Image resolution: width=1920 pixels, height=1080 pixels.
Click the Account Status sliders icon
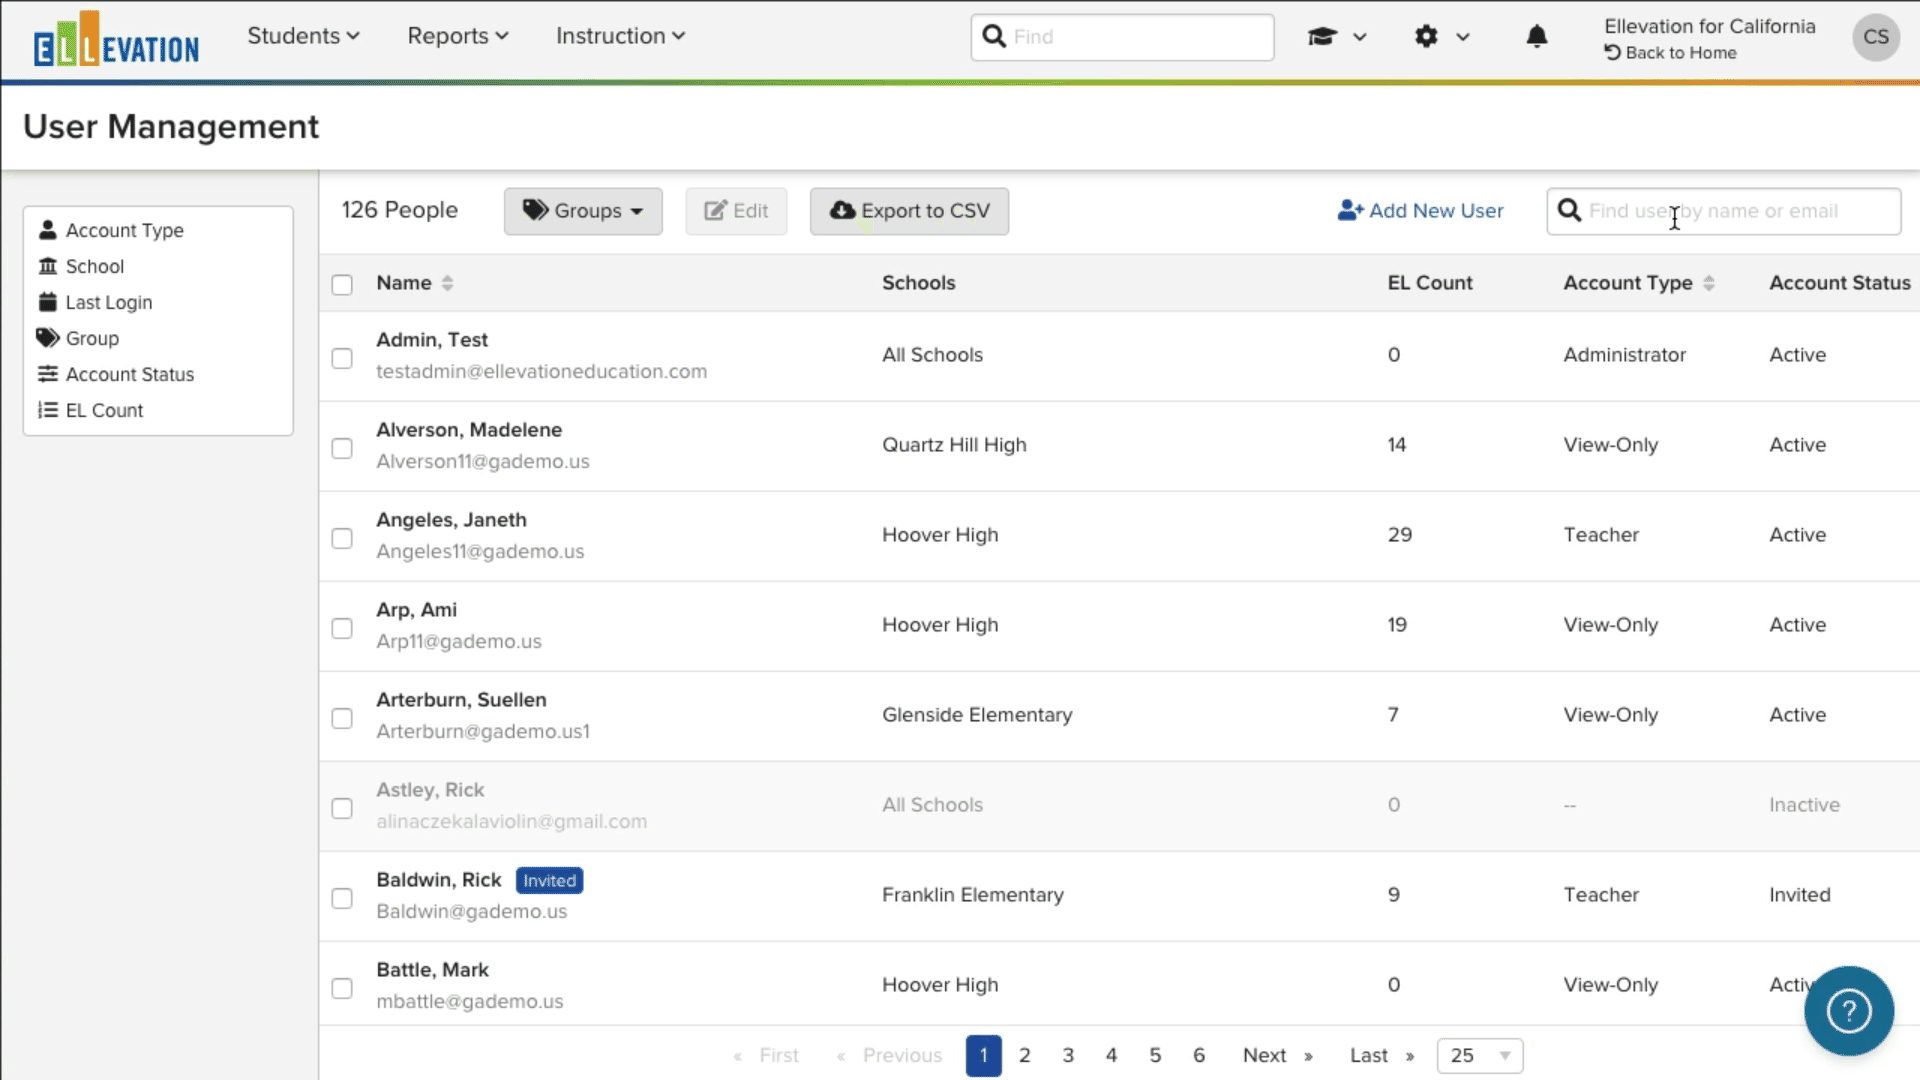47,374
